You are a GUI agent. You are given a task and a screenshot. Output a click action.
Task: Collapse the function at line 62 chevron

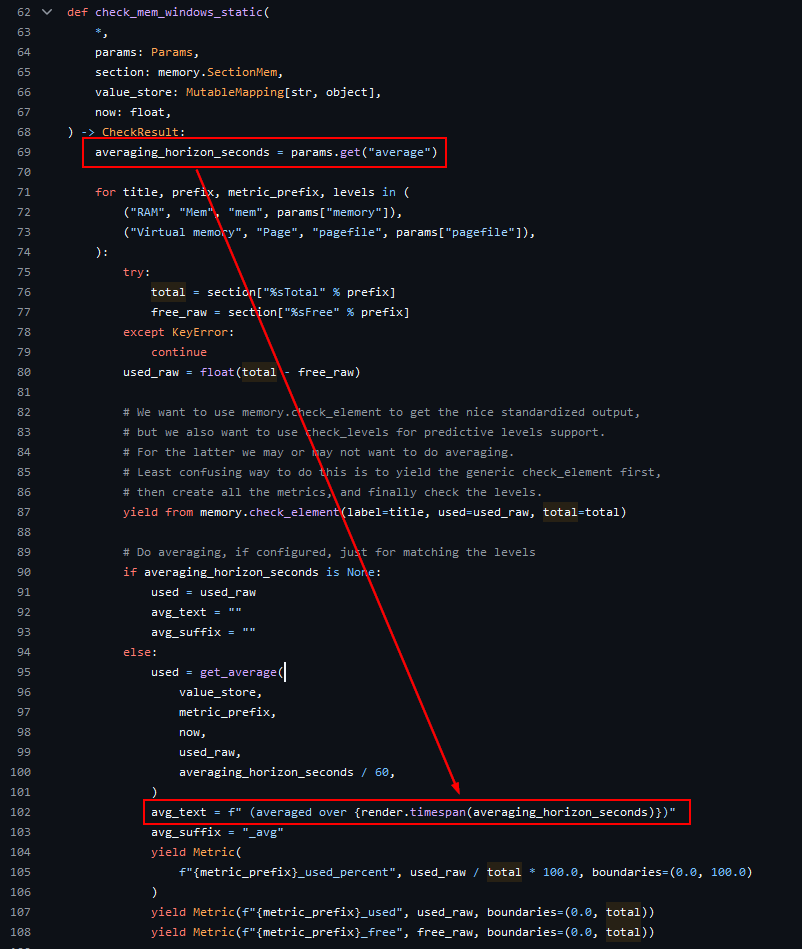47,12
